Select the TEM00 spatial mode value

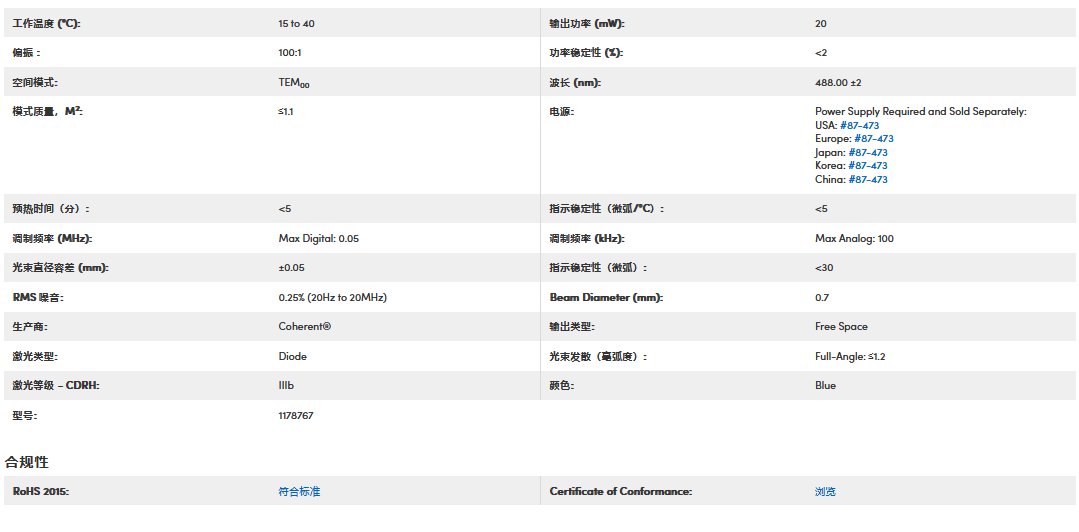(x=294, y=83)
